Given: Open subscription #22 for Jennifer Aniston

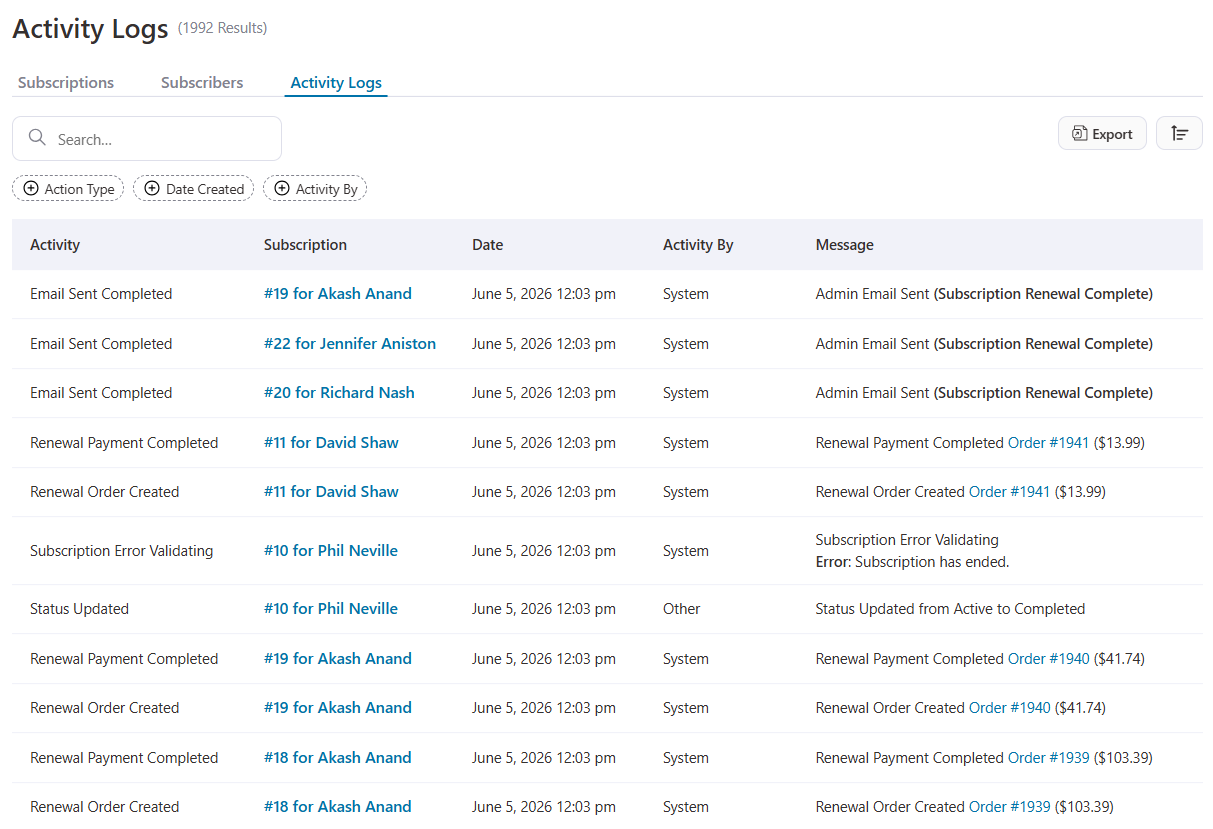Looking at the screenshot, I should coord(350,344).
